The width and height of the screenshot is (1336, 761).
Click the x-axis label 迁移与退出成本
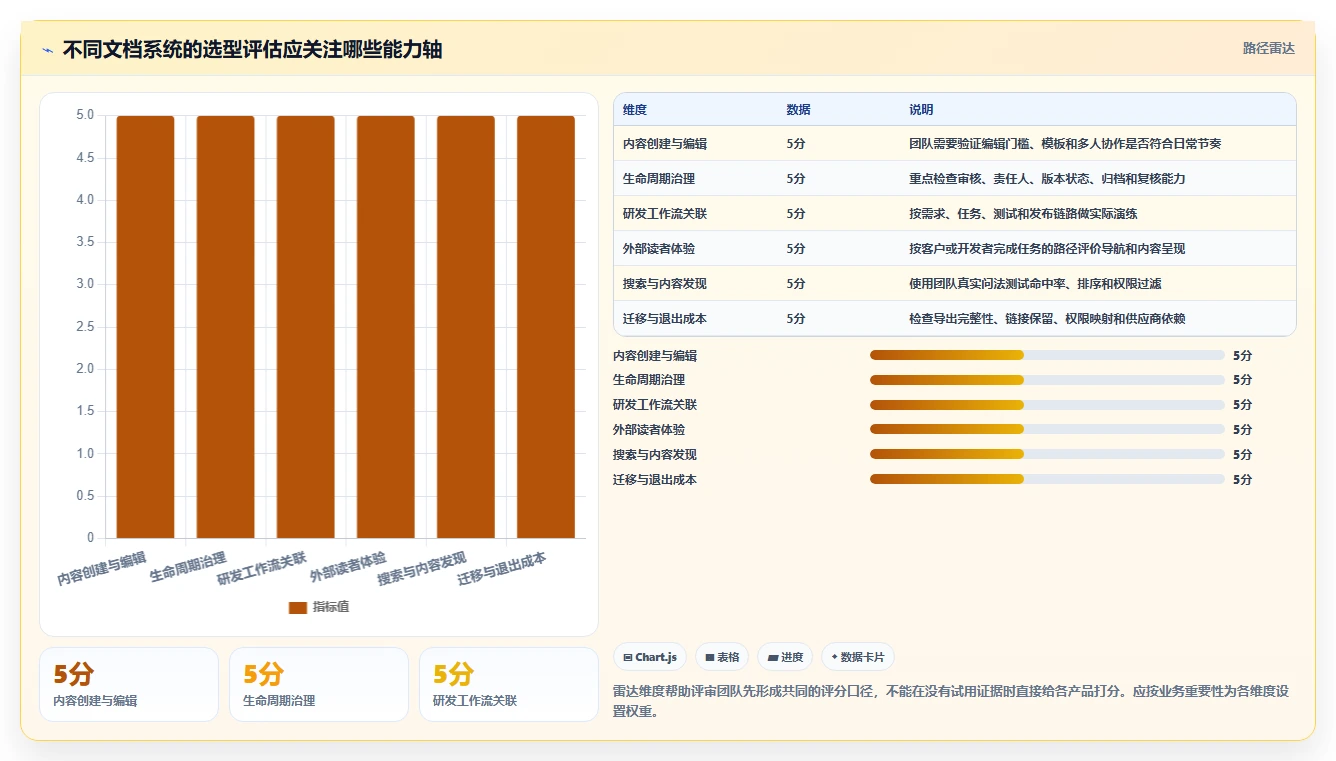coord(502,568)
